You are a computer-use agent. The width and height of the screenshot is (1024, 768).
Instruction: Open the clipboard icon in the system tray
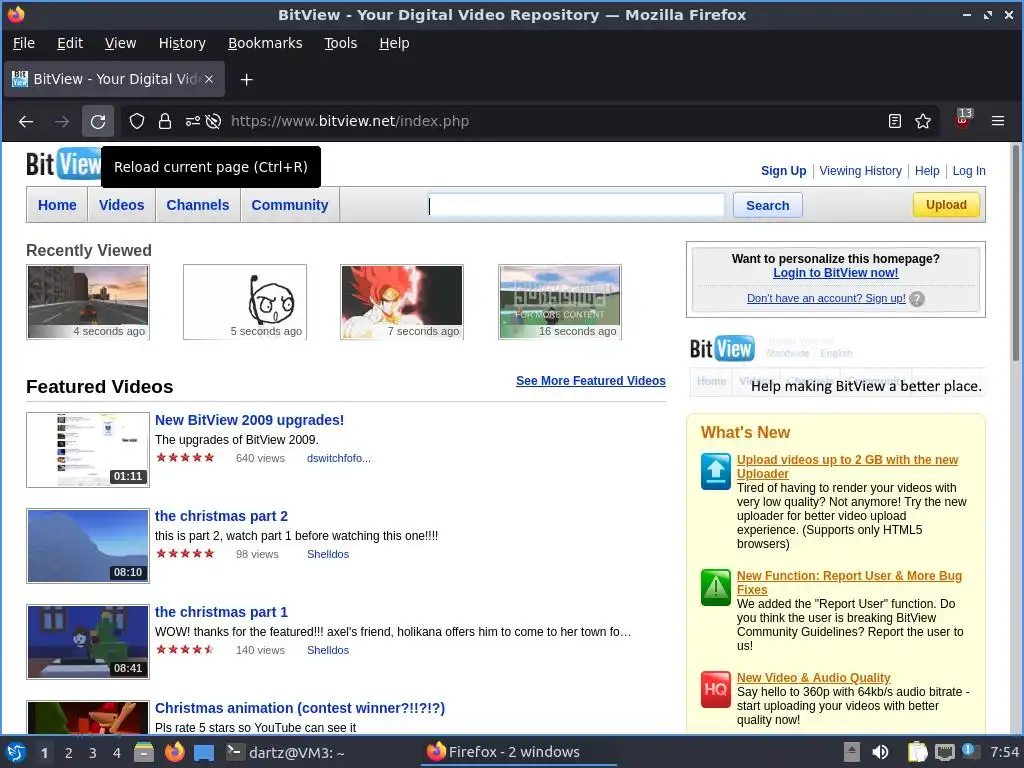[917, 752]
